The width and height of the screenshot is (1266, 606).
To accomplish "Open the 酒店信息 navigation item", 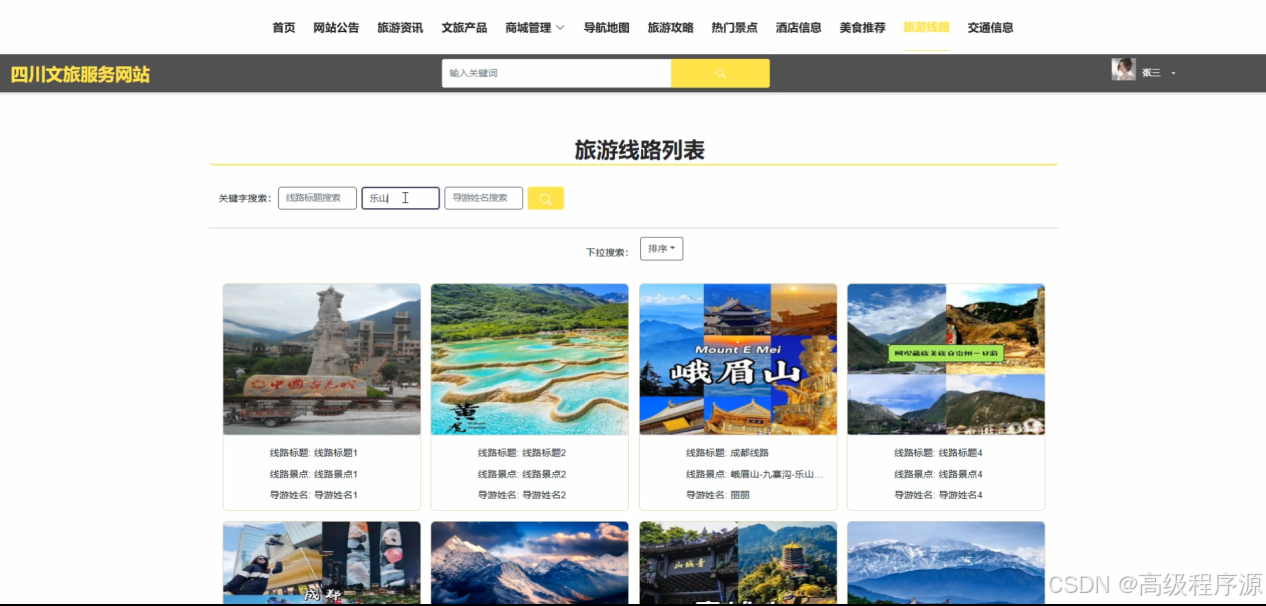I will (798, 28).
